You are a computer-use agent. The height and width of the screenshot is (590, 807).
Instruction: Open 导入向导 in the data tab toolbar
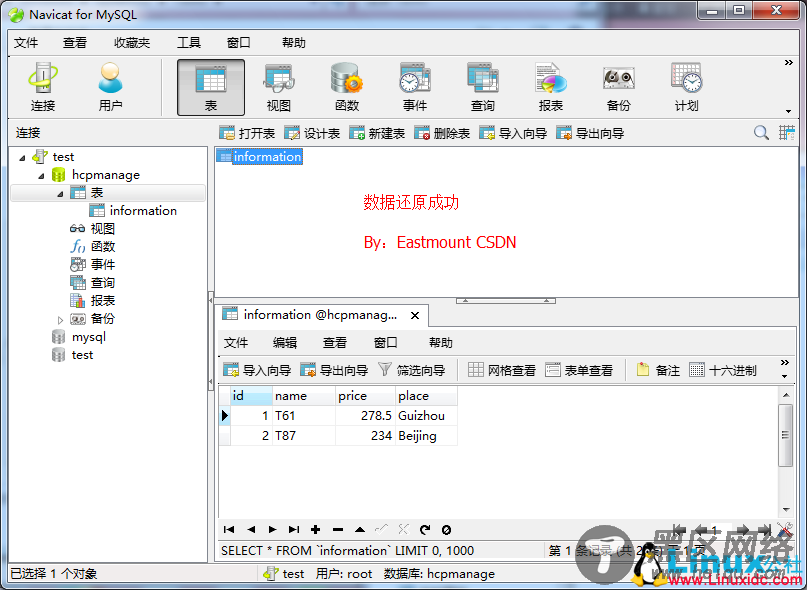click(257, 370)
